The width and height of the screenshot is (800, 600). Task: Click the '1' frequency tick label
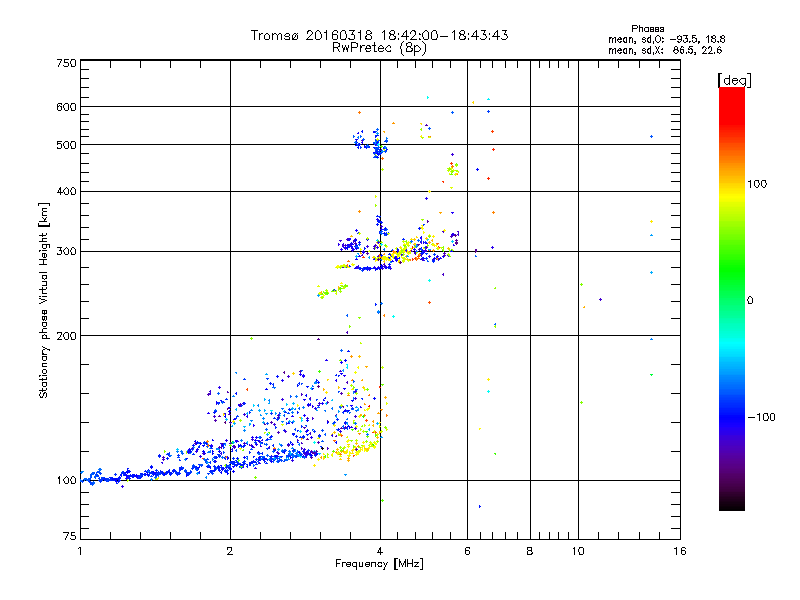click(80, 551)
